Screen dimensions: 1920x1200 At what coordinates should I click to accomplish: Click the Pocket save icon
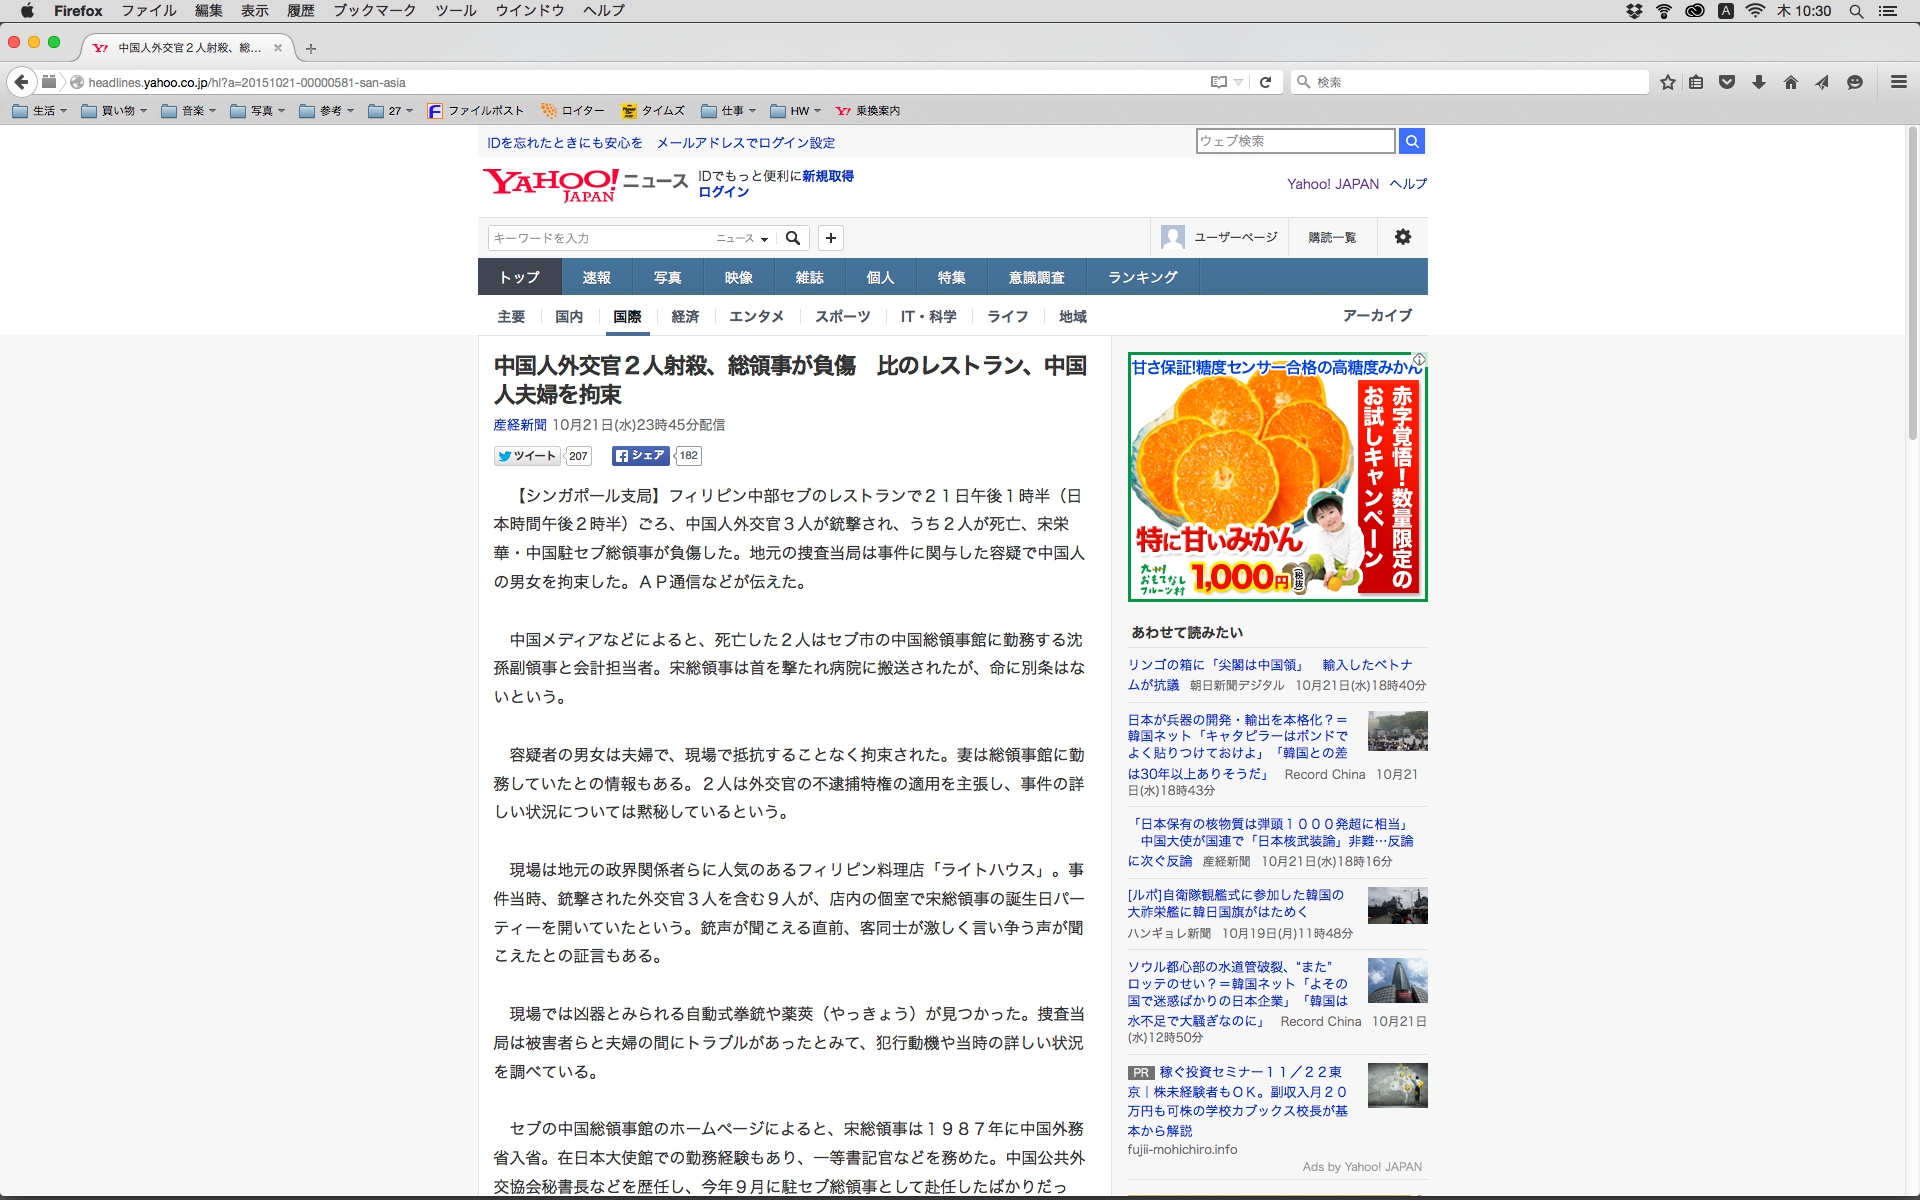pyautogui.click(x=1727, y=82)
